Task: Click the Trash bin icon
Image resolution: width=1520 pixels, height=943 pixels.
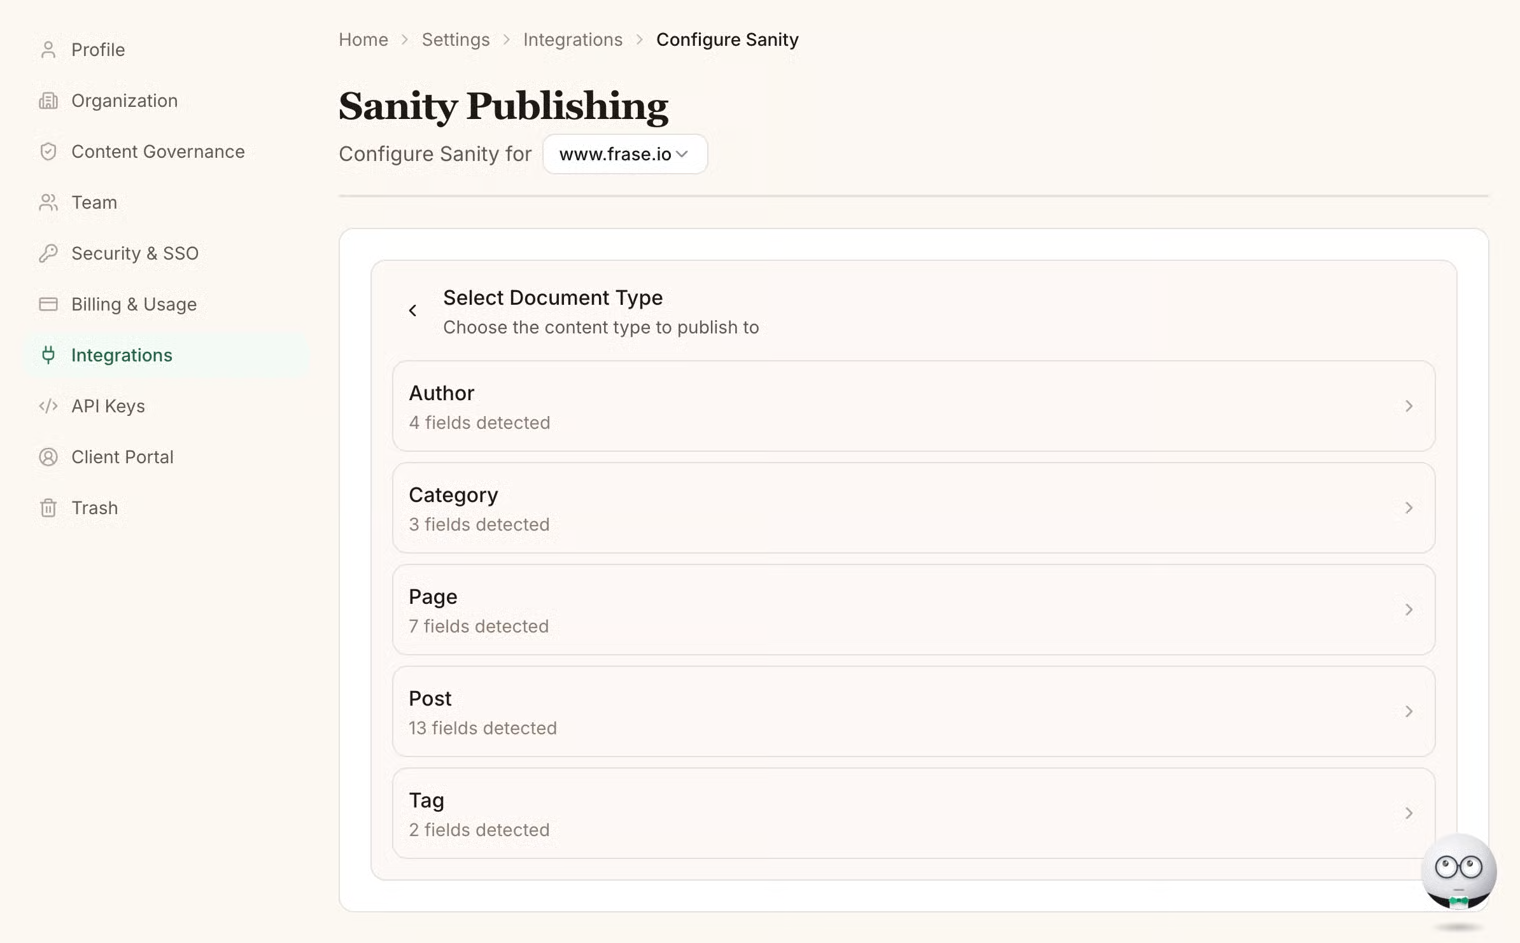Action: tap(48, 508)
